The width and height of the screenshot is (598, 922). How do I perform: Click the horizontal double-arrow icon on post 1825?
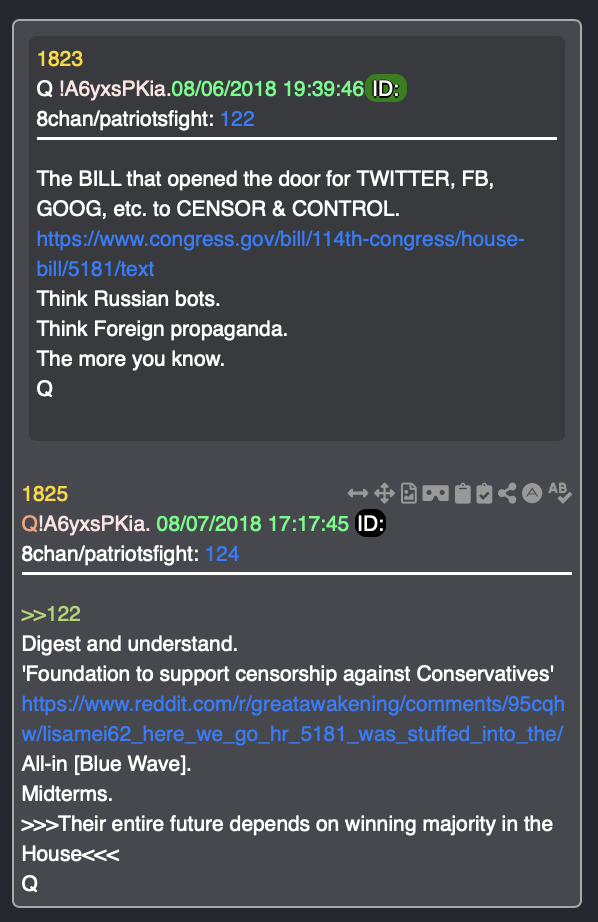(x=358, y=493)
